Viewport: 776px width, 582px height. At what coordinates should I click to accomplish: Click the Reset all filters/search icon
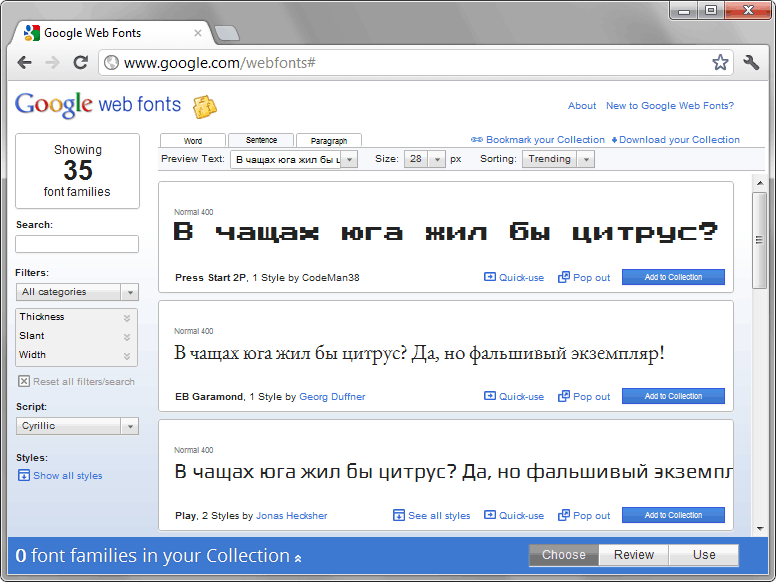(24, 382)
